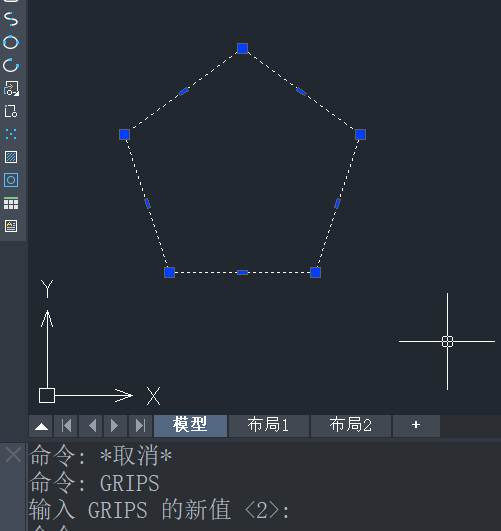Image resolution: width=501 pixels, height=531 pixels.
Task: Switch to the 布局2 tab
Action: [351, 425]
